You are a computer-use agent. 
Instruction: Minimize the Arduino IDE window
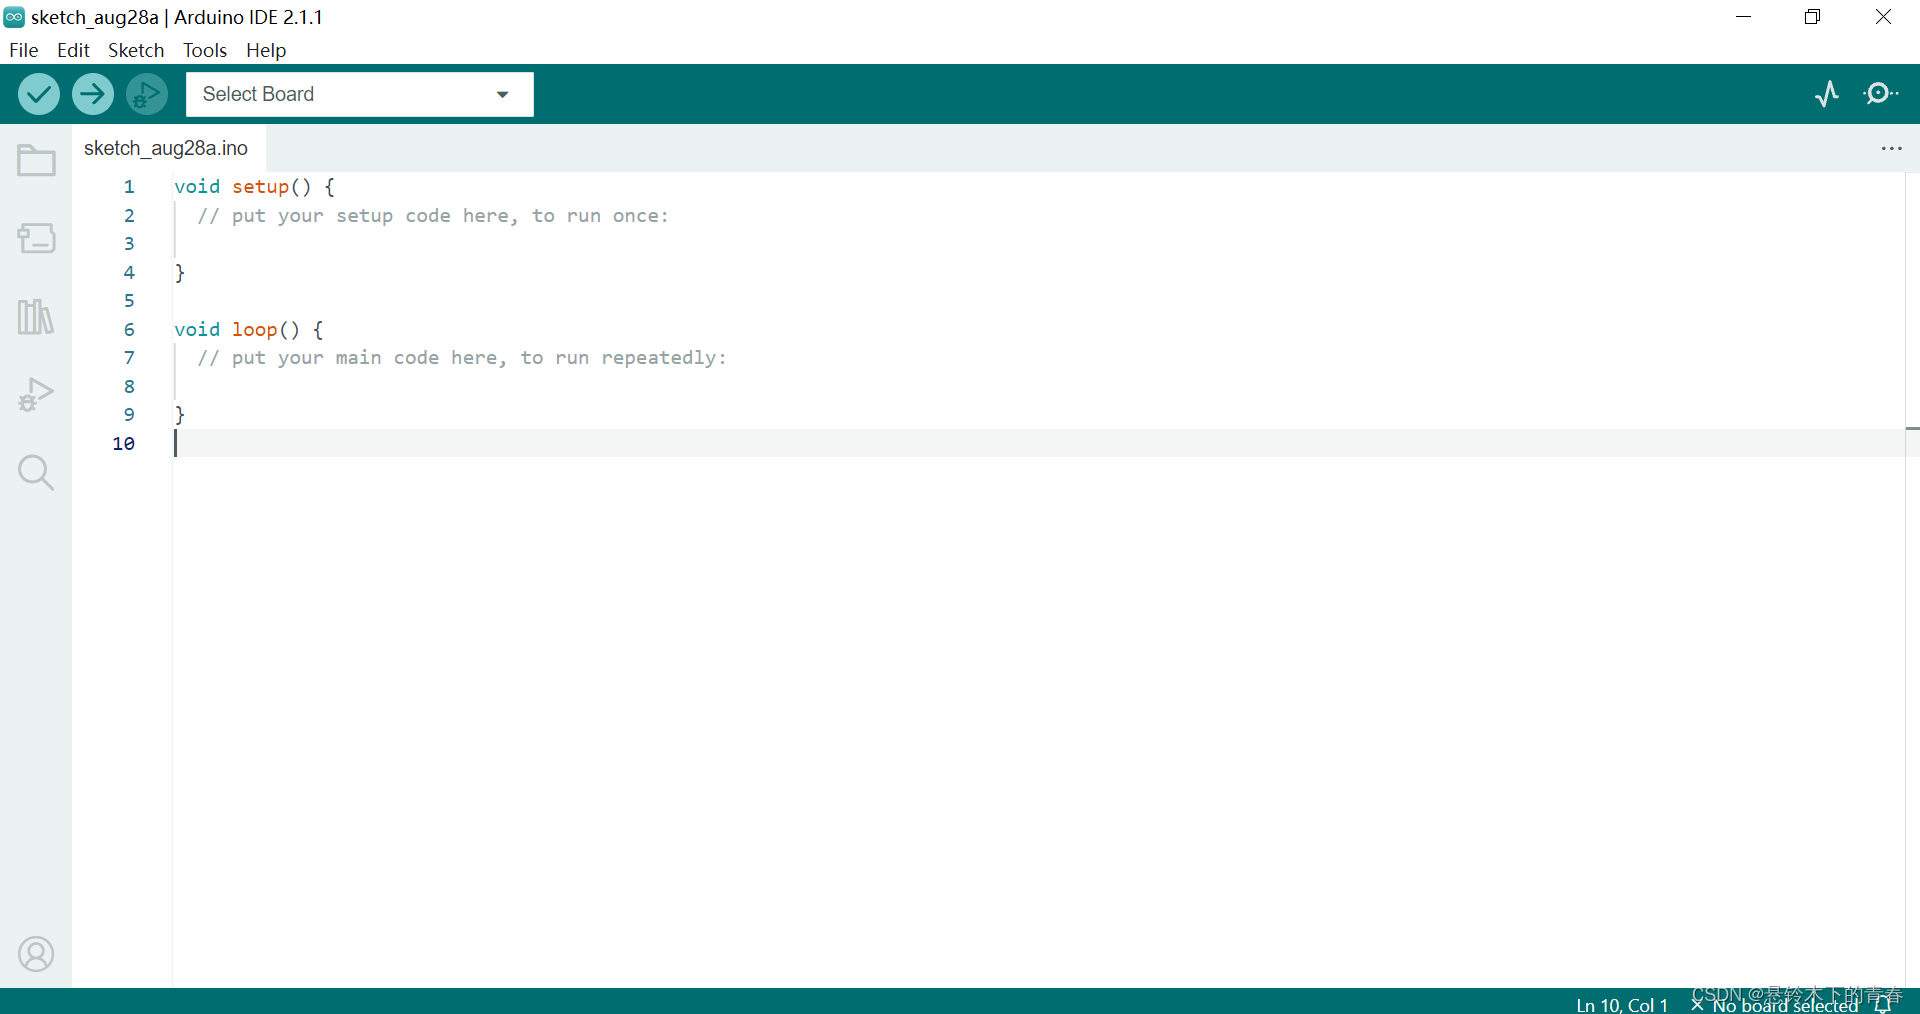1744,17
